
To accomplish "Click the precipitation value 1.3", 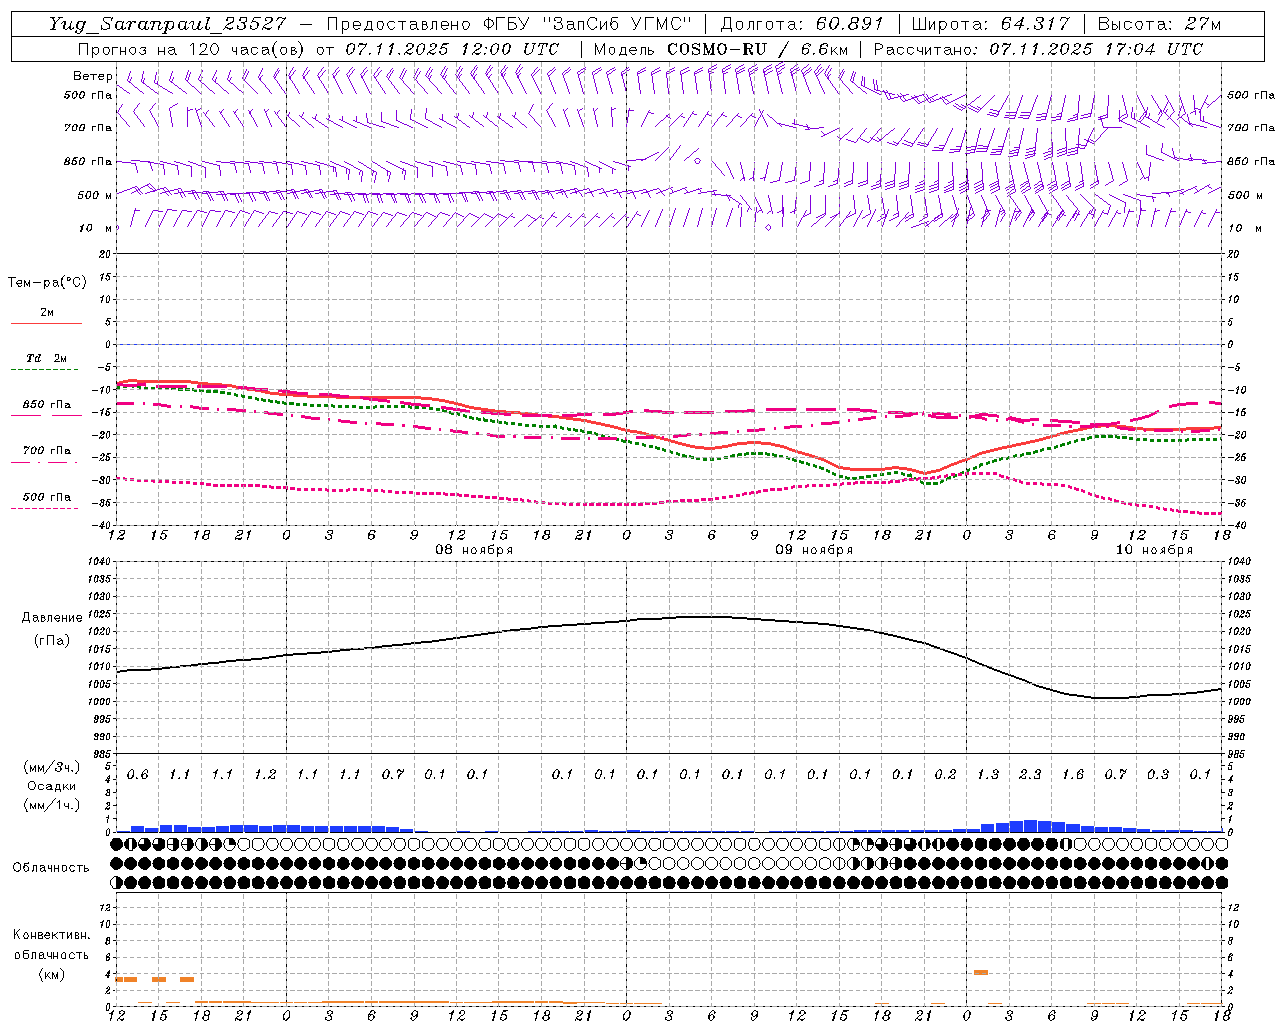I will 988,775.
